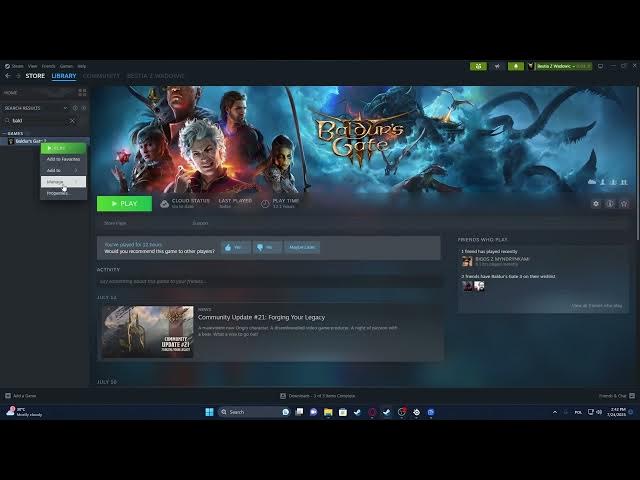The height and width of the screenshot is (480, 640).
Task: Click thumbs-down No recommendation button
Action: click(267, 247)
